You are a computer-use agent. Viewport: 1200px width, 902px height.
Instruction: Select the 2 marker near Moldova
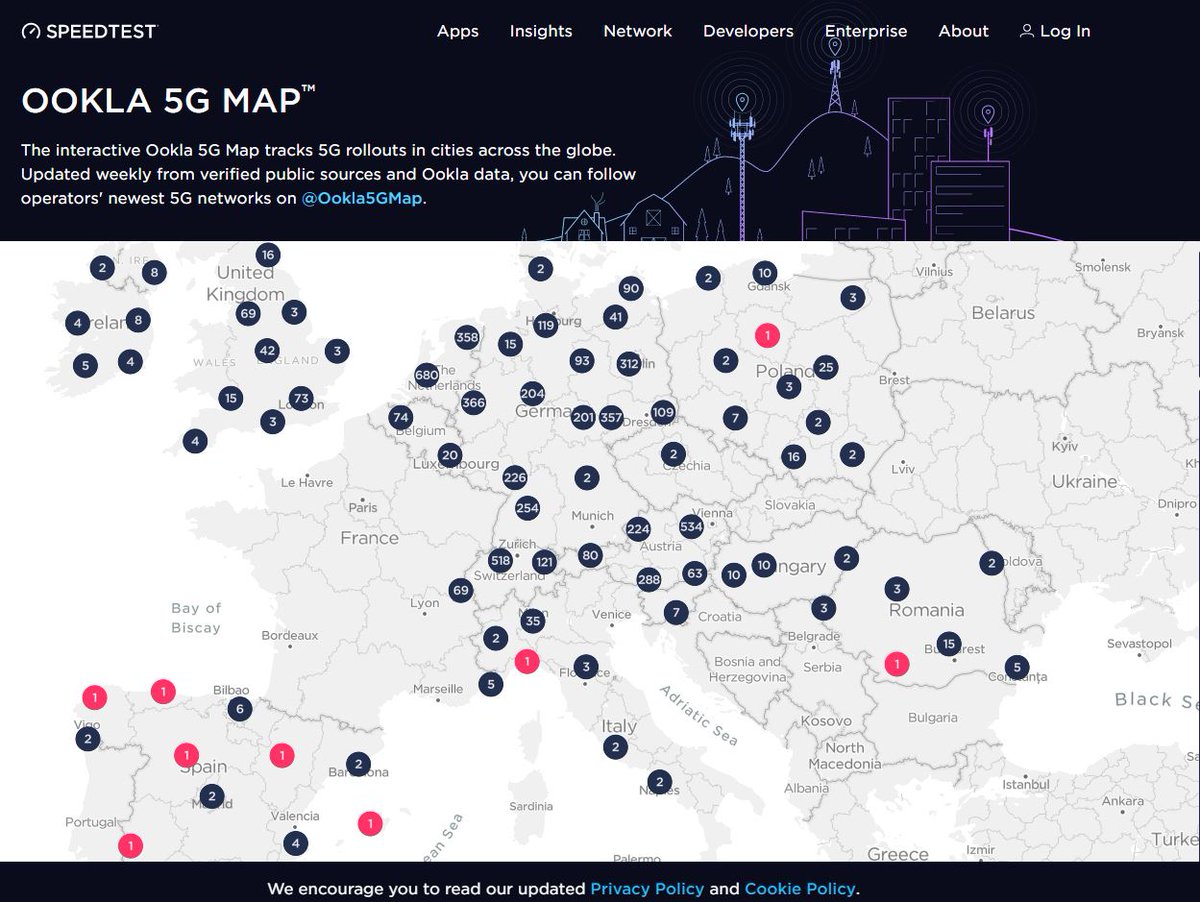(x=992, y=563)
